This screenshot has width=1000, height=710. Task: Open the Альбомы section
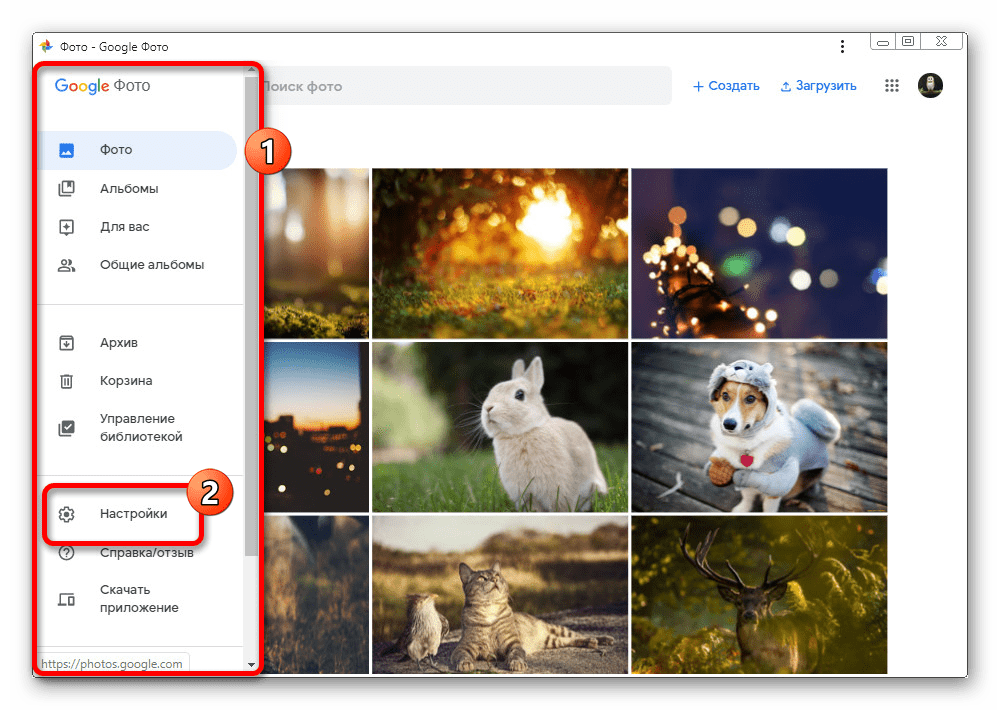129,189
